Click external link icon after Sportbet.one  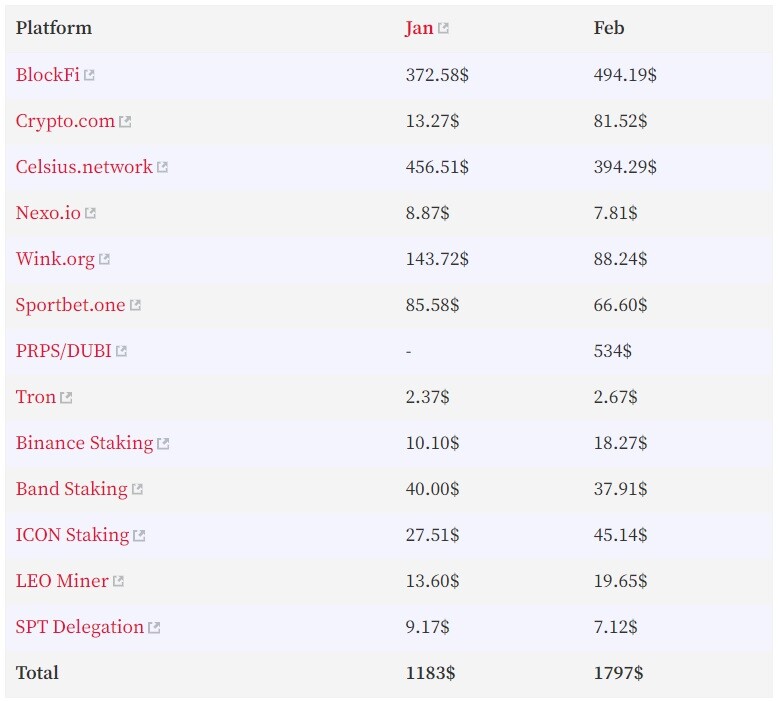[136, 306]
